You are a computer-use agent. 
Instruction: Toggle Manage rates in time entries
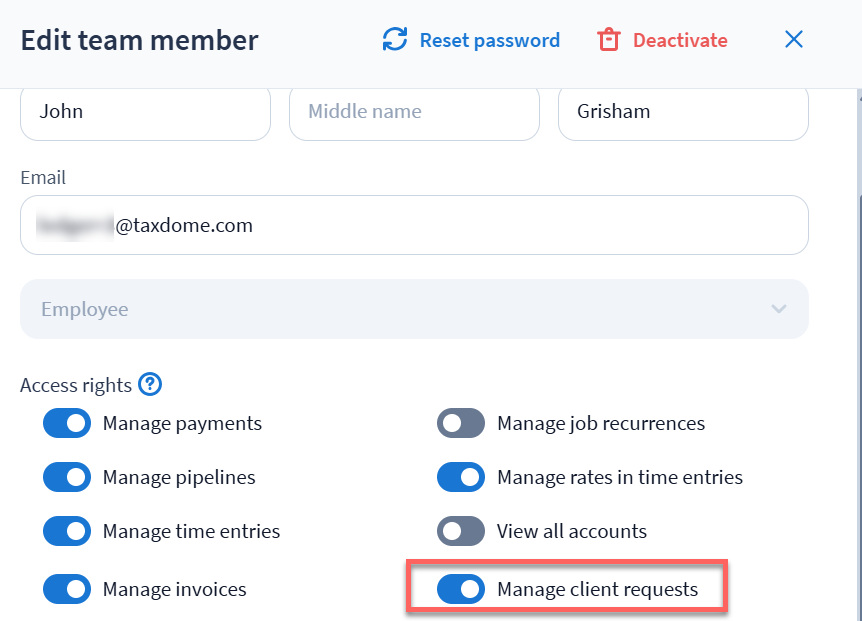click(461, 477)
